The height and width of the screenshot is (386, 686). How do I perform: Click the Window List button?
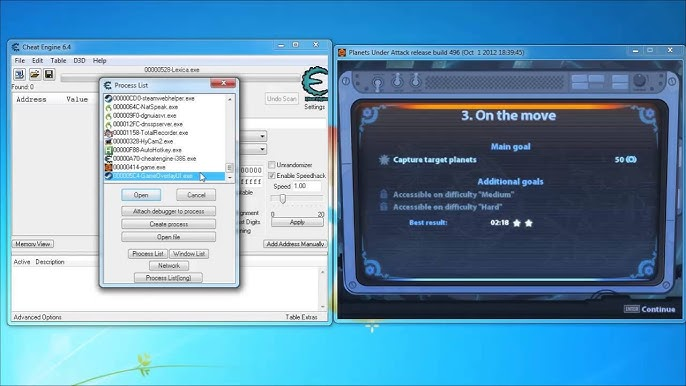coord(189,253)
